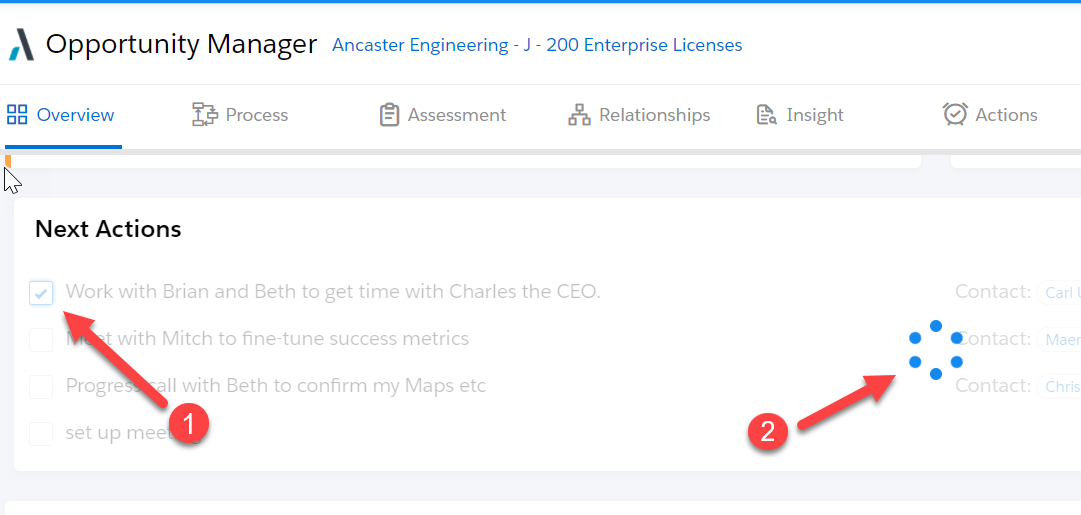
Task: Click the Insight document search icon
Action: (767, 115)
